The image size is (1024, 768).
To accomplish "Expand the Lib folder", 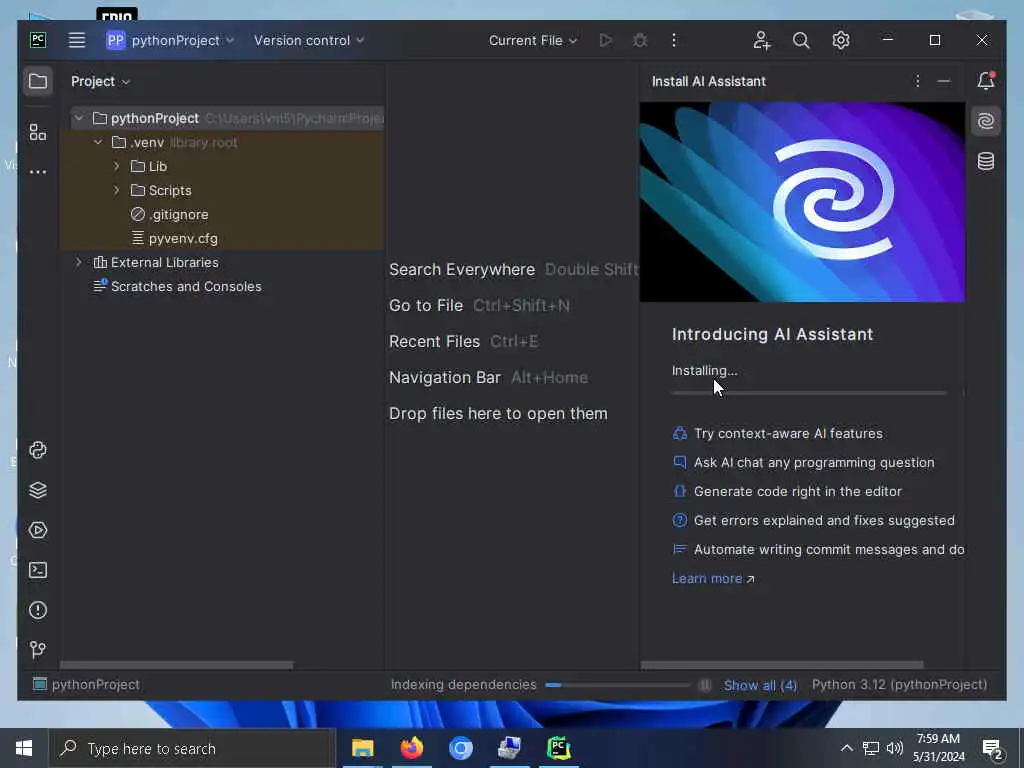I will tap(117, 167).
